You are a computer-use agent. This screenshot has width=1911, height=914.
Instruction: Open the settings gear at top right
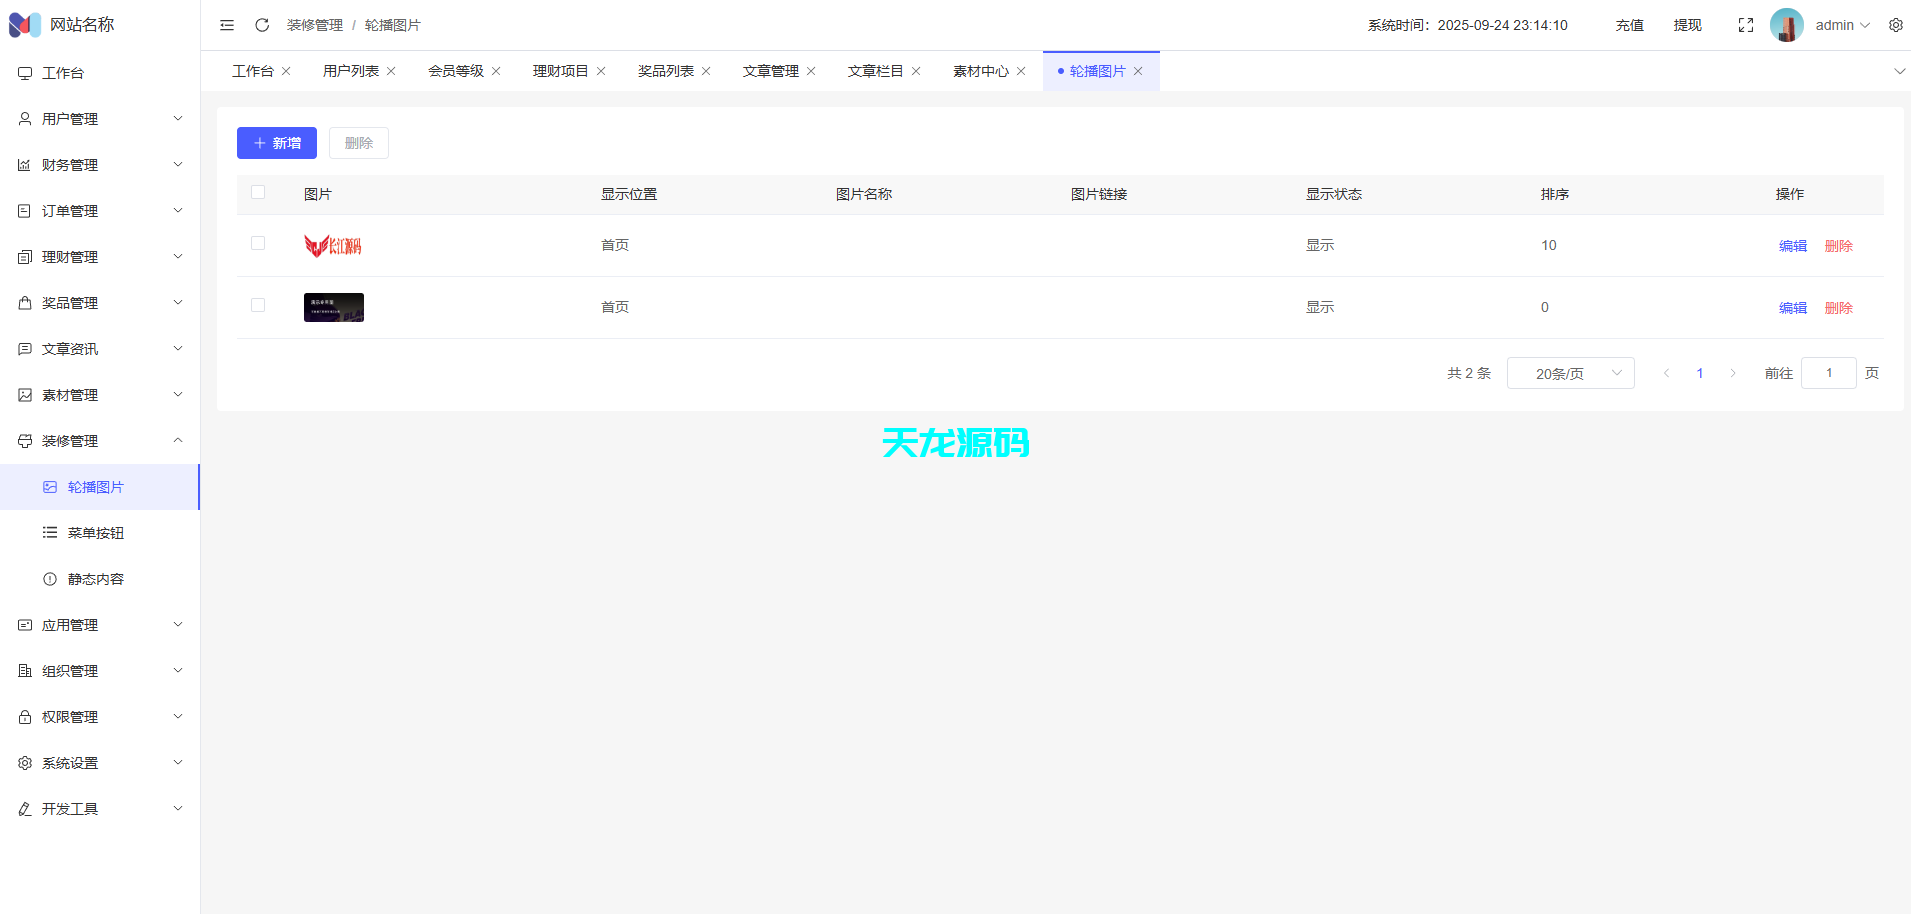[x=1896, y=24]
